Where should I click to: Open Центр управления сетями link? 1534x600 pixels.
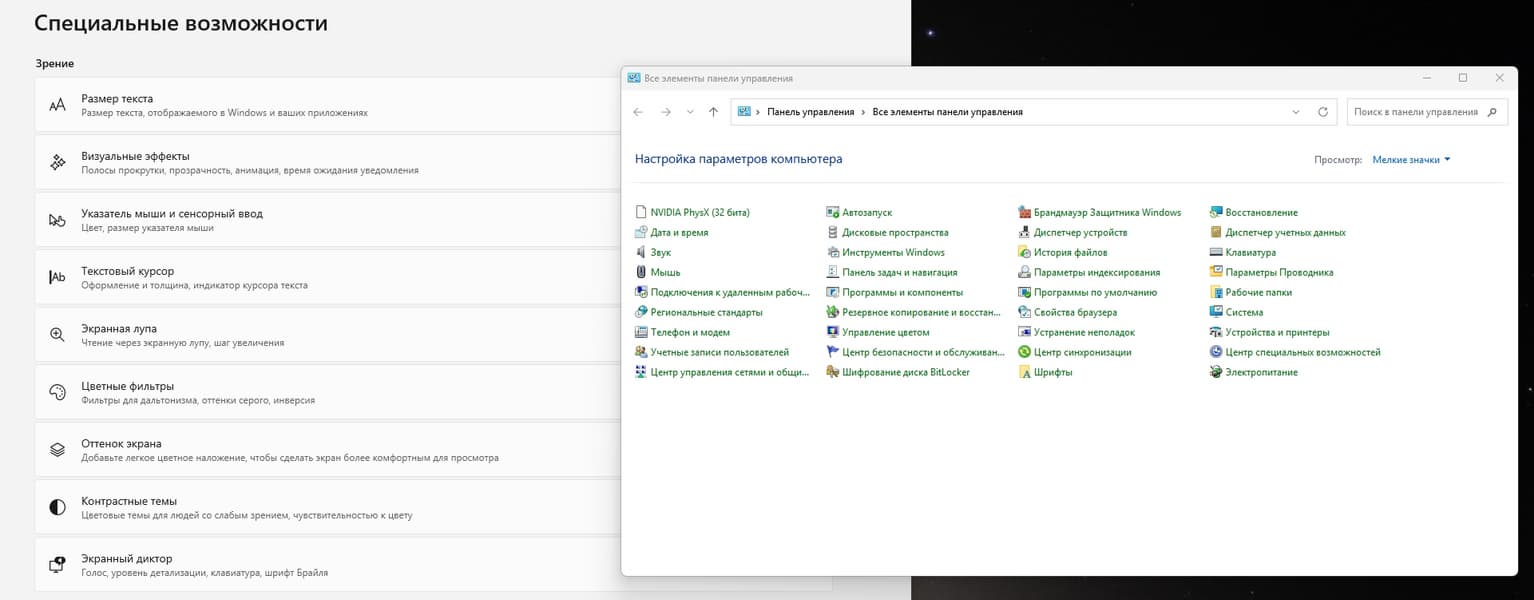point(729,372)
